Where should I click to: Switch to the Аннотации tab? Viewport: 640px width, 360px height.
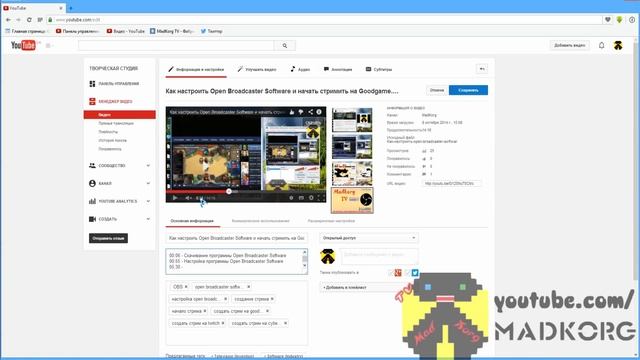[338, 69]
